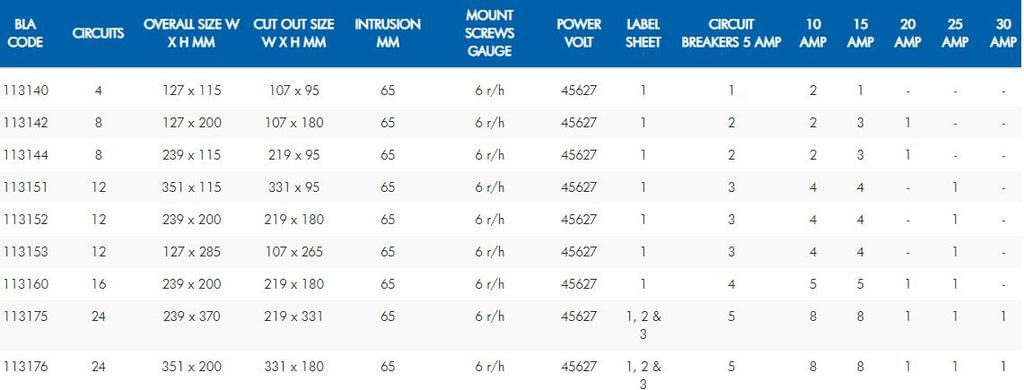1024x390 pixels.
Task: Select BLA code 113176 in last row
Action: click(x=26, y=367)
